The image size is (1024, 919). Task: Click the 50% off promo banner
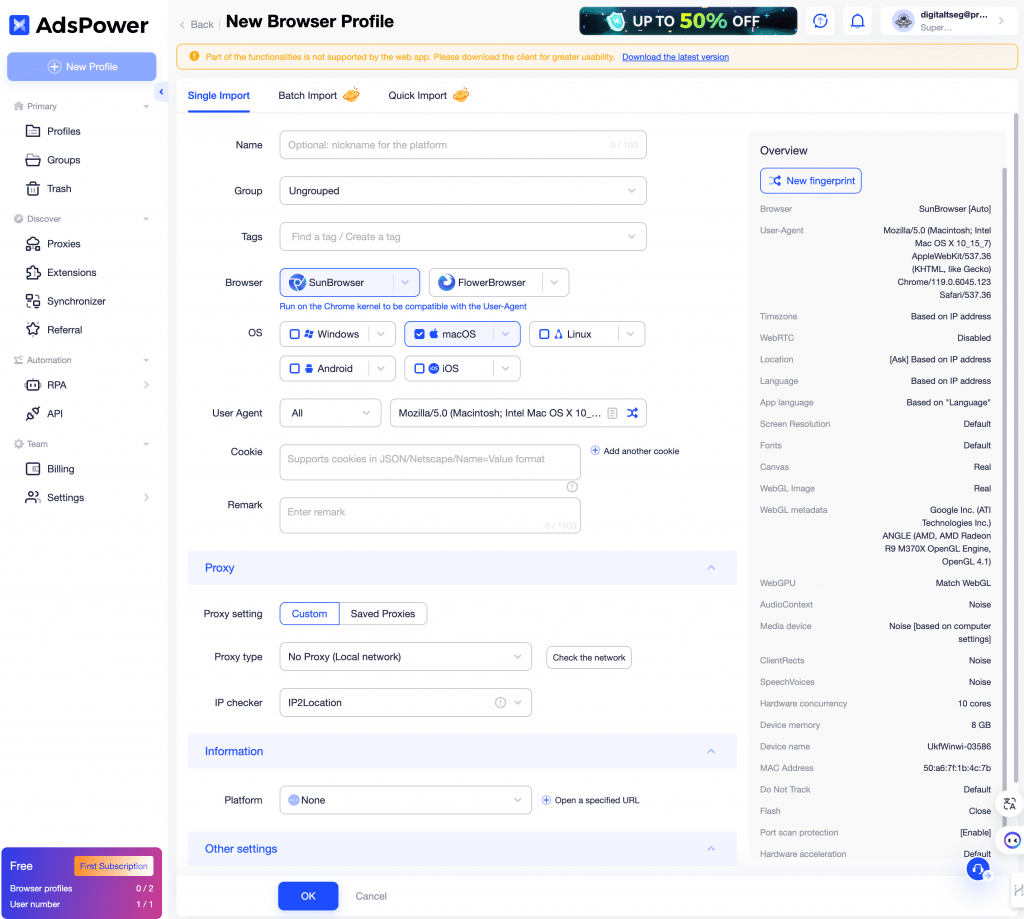click(x=688, y=21)
